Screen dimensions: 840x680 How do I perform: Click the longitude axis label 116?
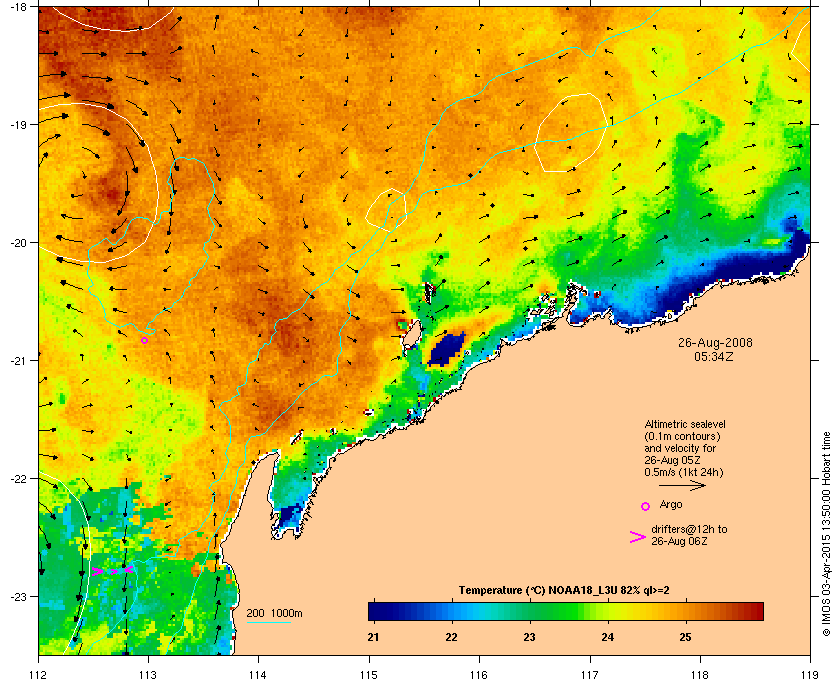click(479, 675)
